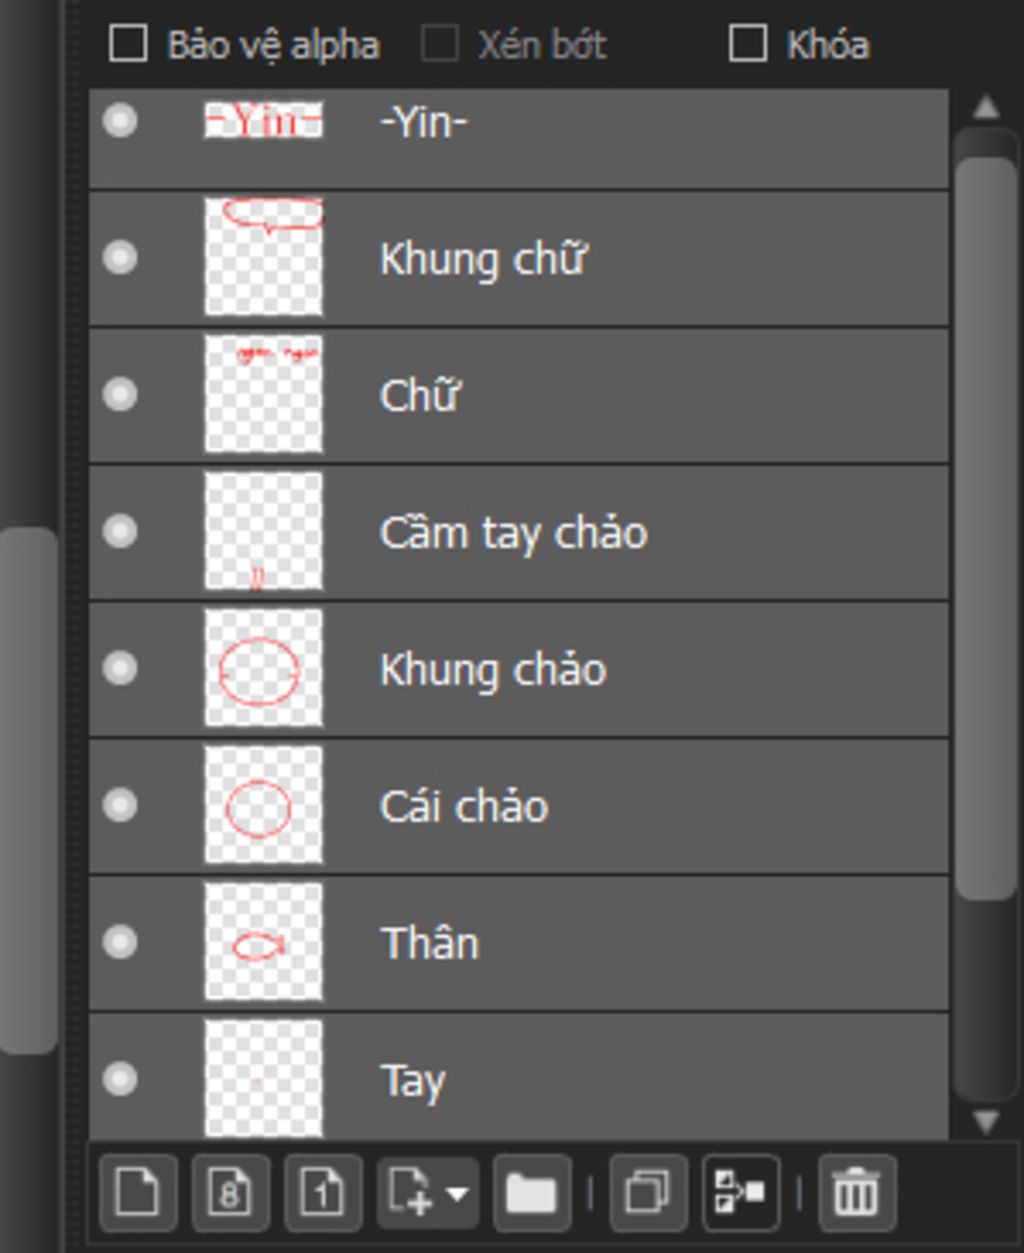This screenshot has height=1253, width=1024.
Task: Tick the Khóa lock checkbox
Action: [748, 44]
